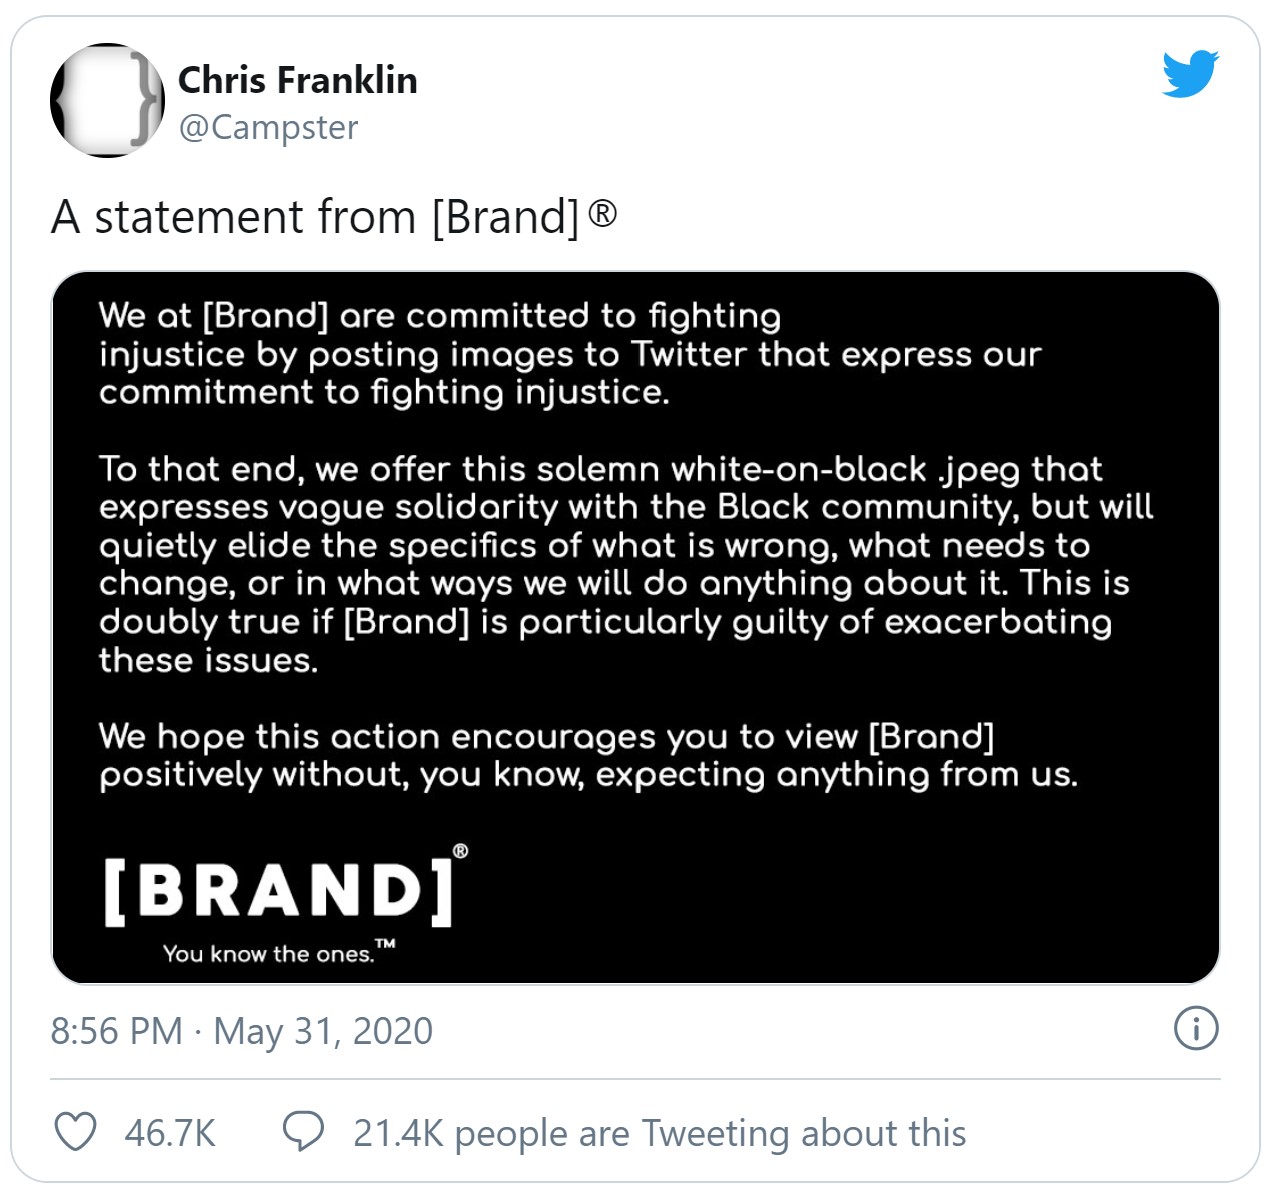Viewport: 1274px width, 1192px height.
Task: Click the reply speech bubble icon
Action: pyautogui.click(x=302, y=1132)
